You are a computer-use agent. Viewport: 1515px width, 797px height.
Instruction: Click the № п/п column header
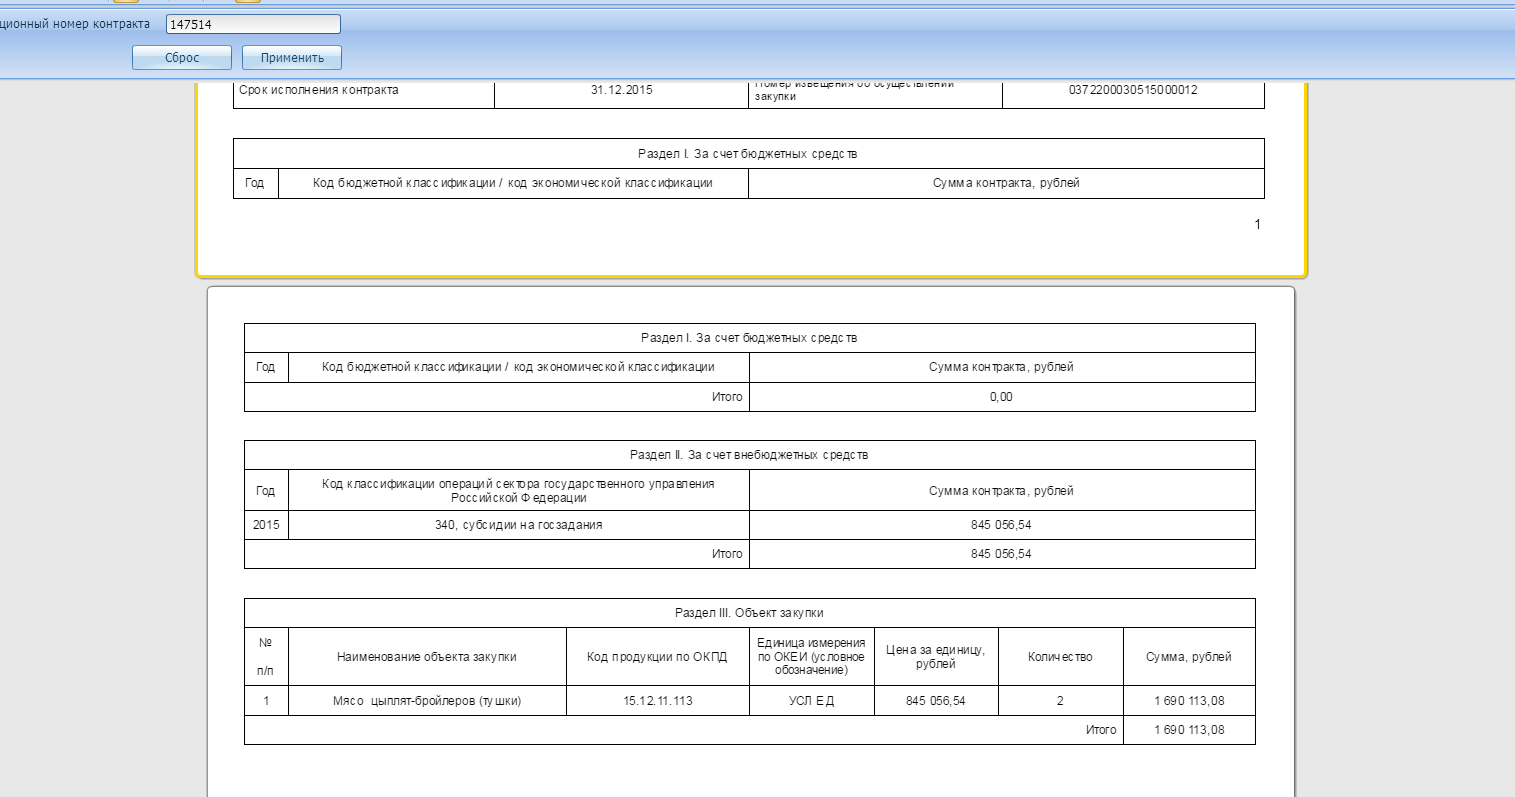[x=266, y=657]
